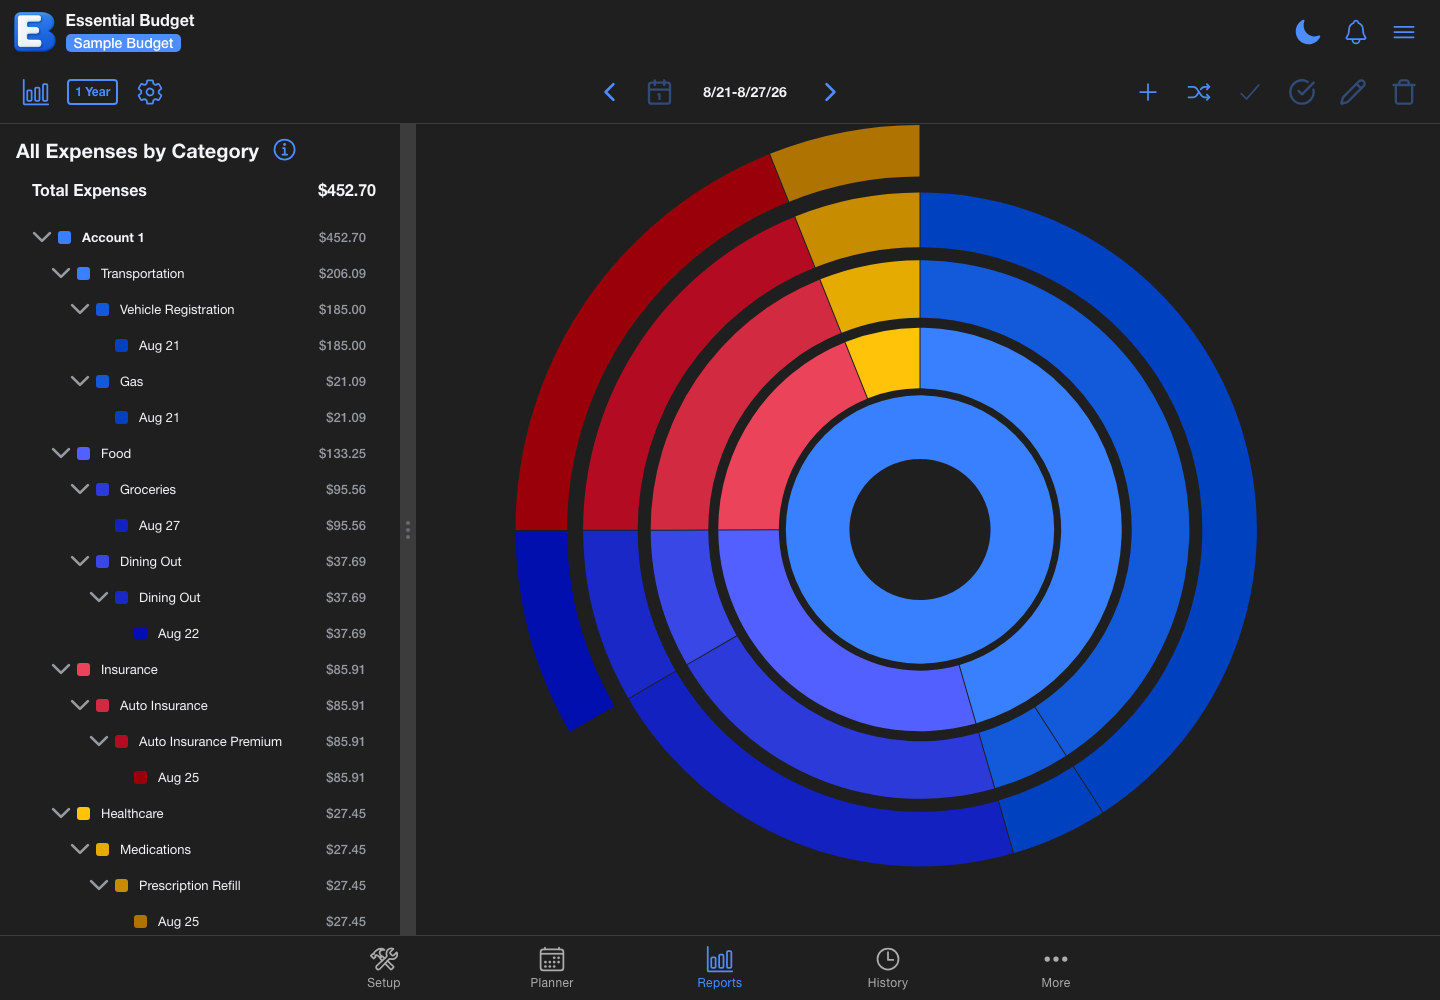Collapse the Account 1 row
This screenshot has width=1440, height=1000.
[x=42, y=237]
